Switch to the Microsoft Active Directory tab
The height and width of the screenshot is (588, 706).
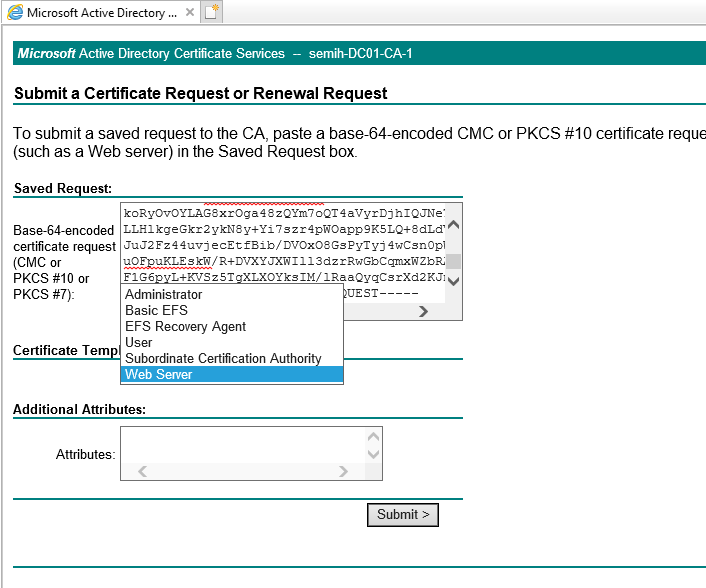point(100,13)
